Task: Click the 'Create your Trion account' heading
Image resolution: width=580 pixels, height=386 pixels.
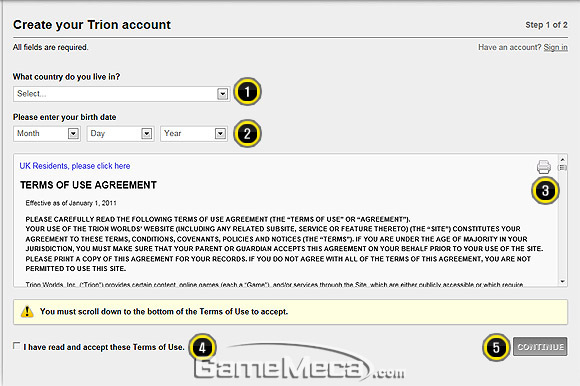Action: 92,25
